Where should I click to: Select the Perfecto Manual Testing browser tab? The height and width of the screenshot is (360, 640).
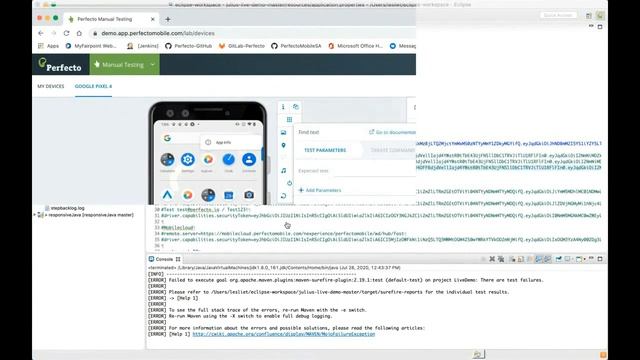[x=111, y=19]
